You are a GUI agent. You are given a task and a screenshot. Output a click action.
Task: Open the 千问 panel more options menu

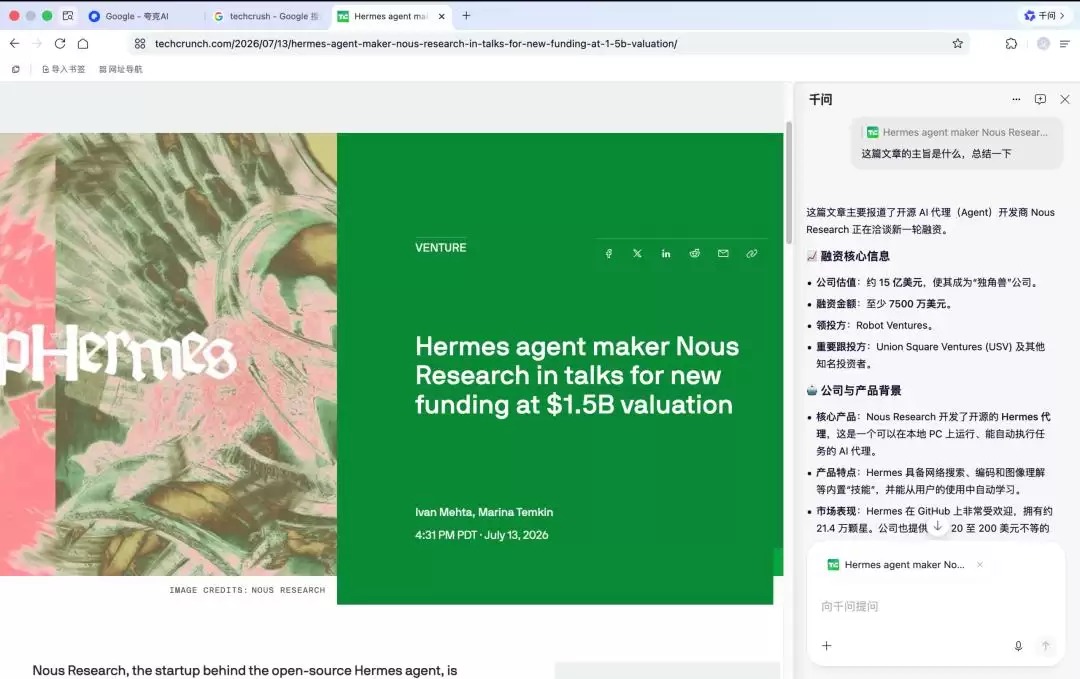coord(1016,99)
